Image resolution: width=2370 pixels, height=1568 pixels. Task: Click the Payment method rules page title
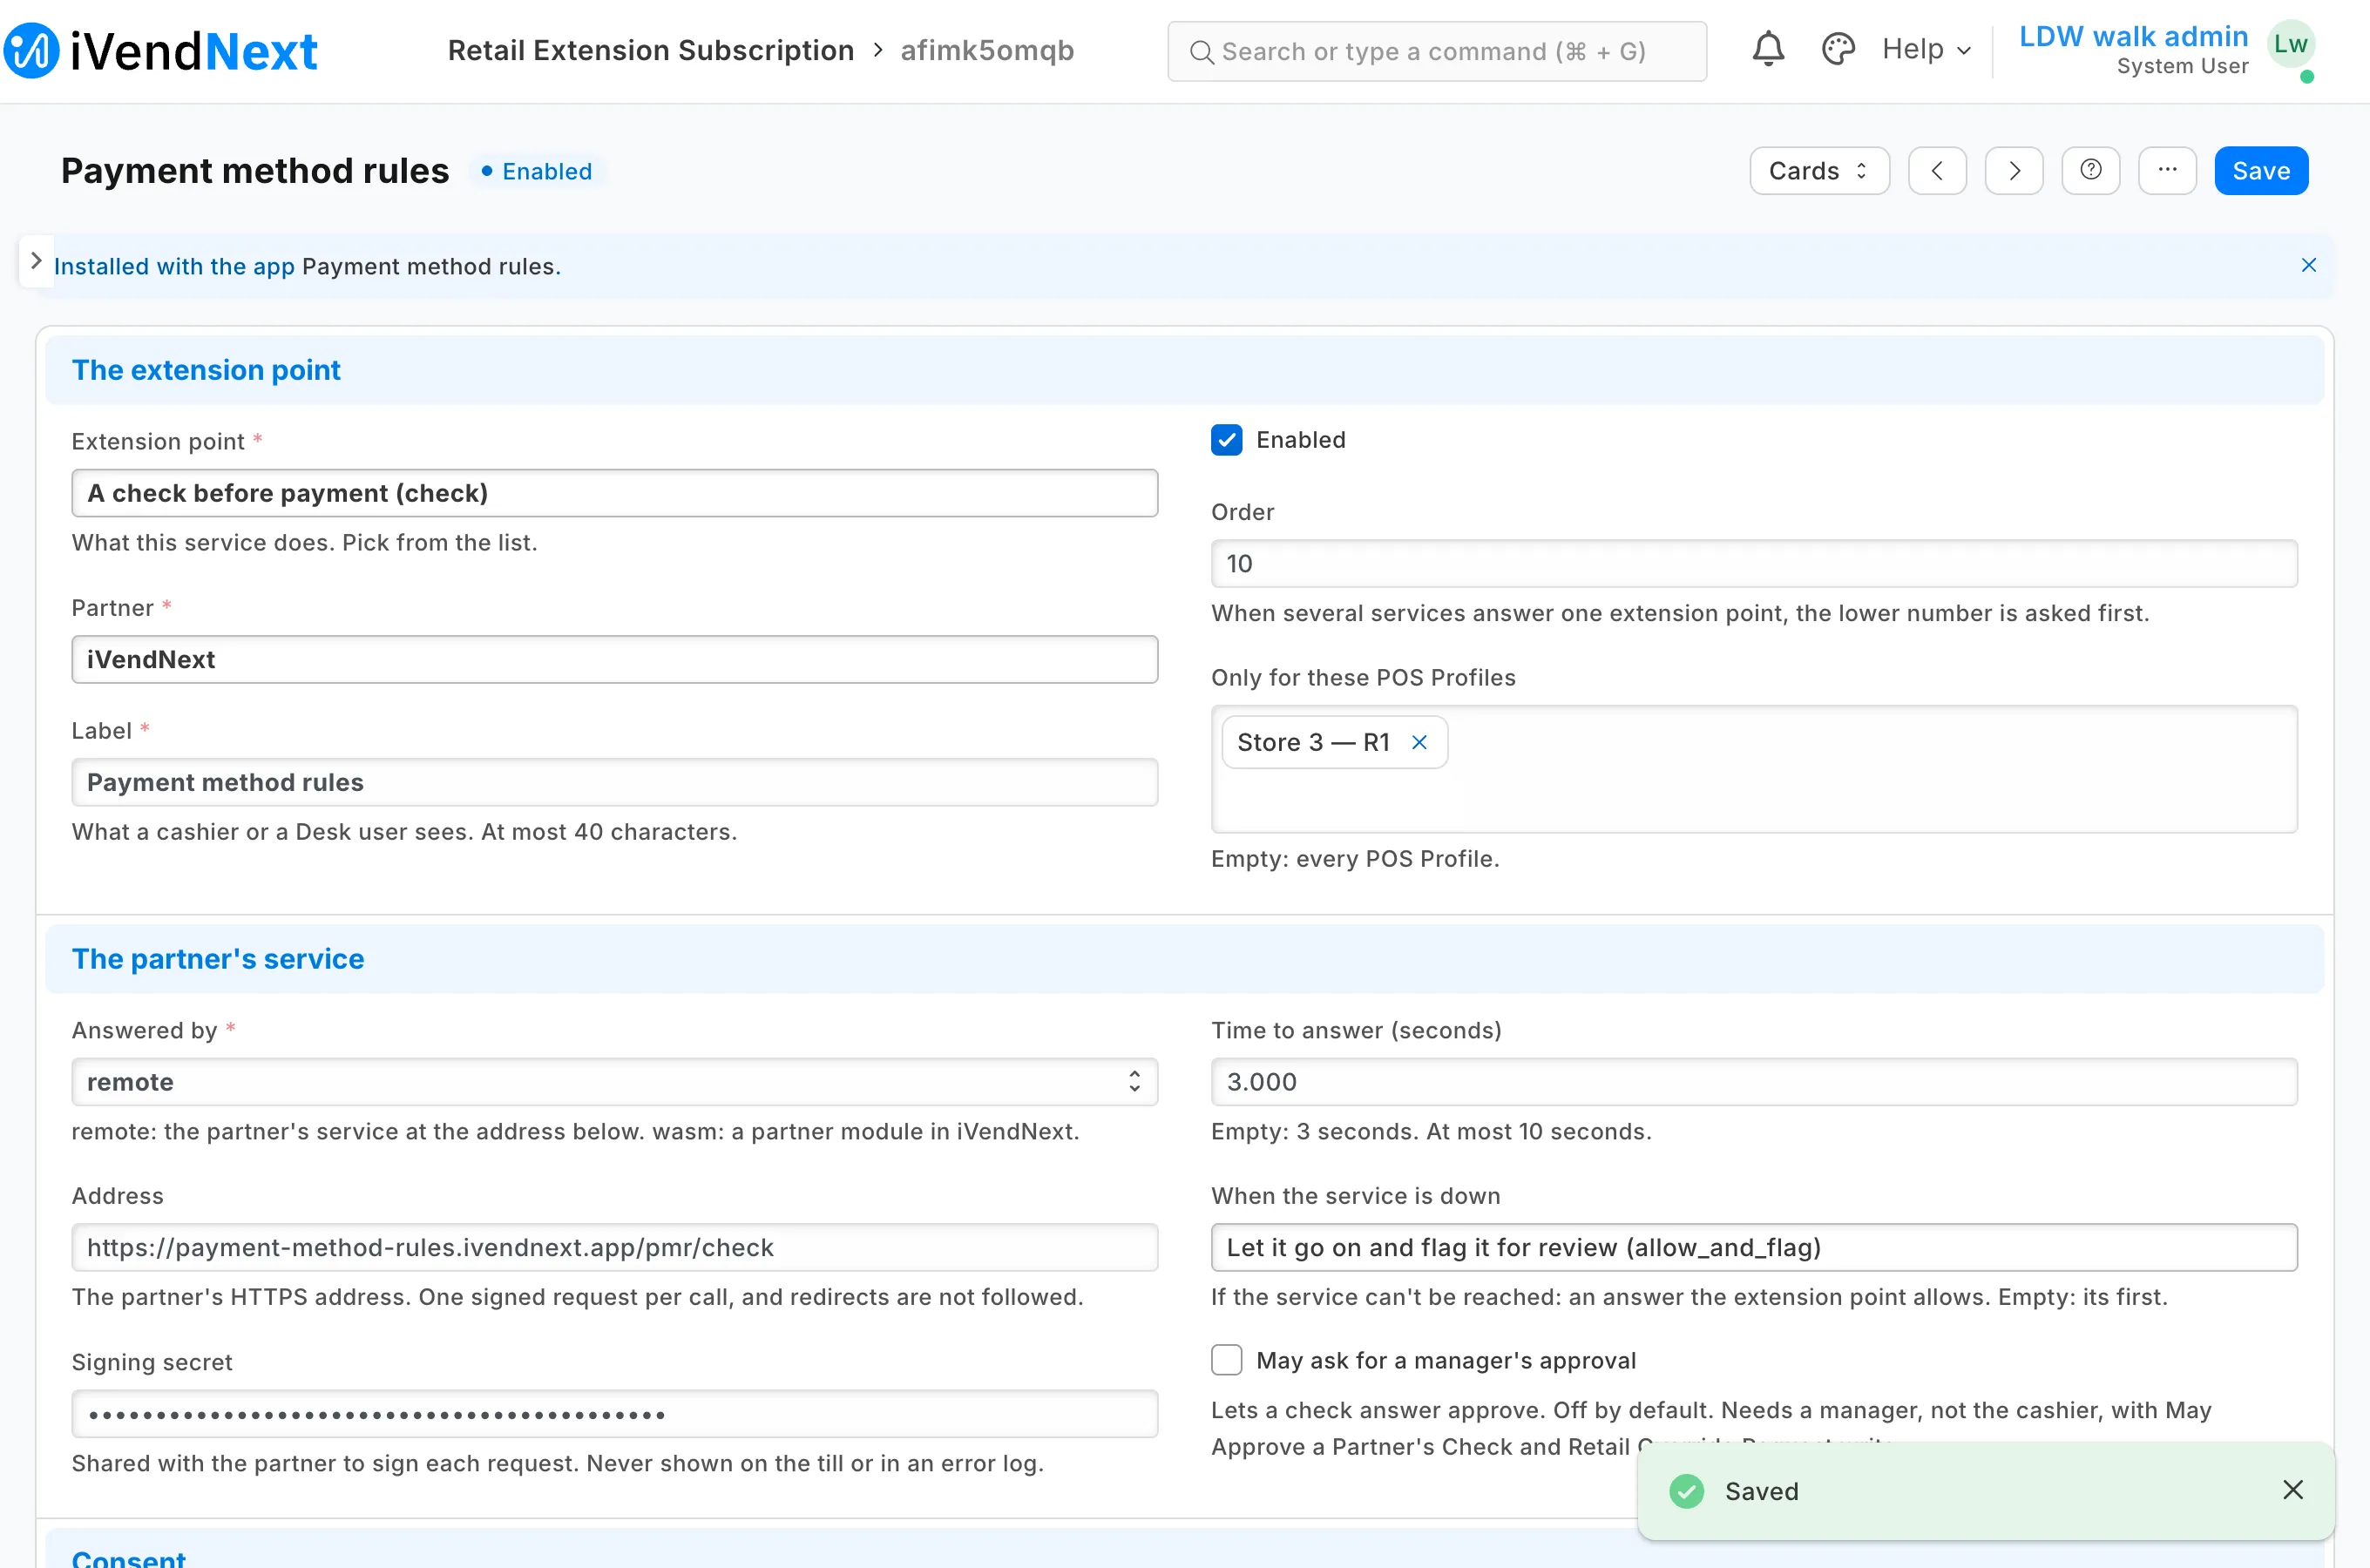click(x=255, y=171)
